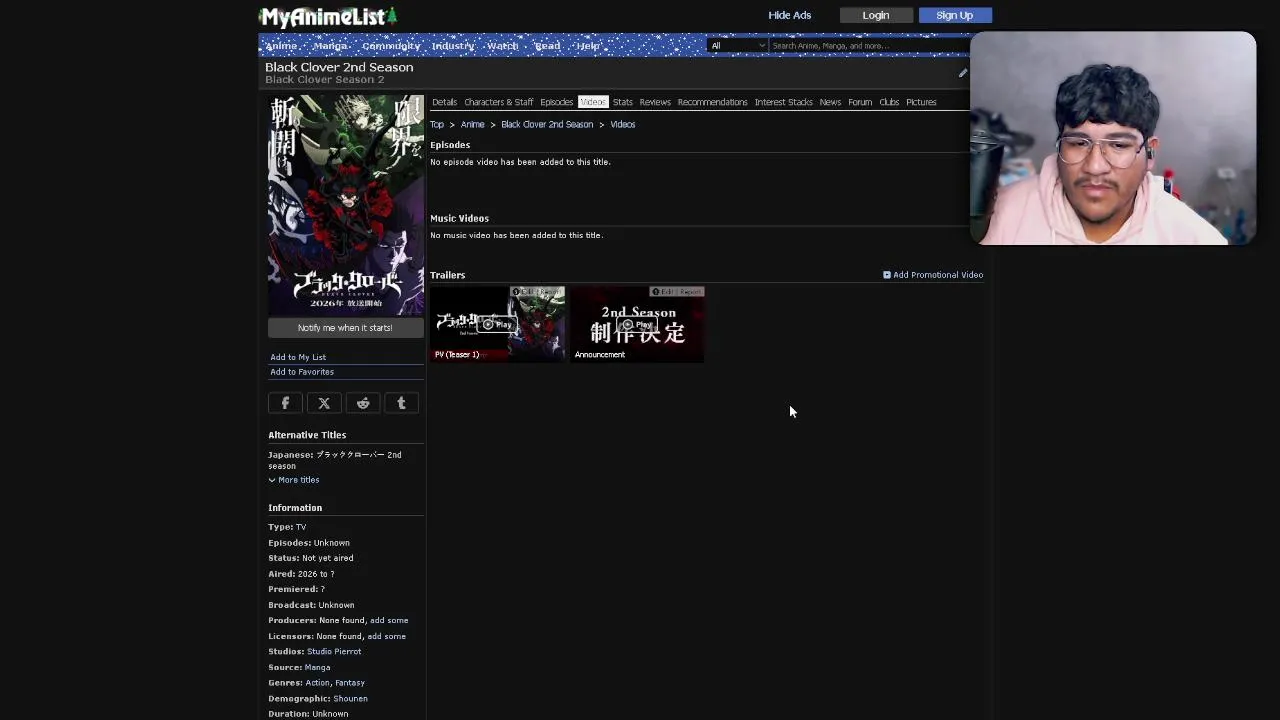Viewport: 1280px width, 720px height.
Task: Share on Tumblr icon
Action: tap(401, 403)
